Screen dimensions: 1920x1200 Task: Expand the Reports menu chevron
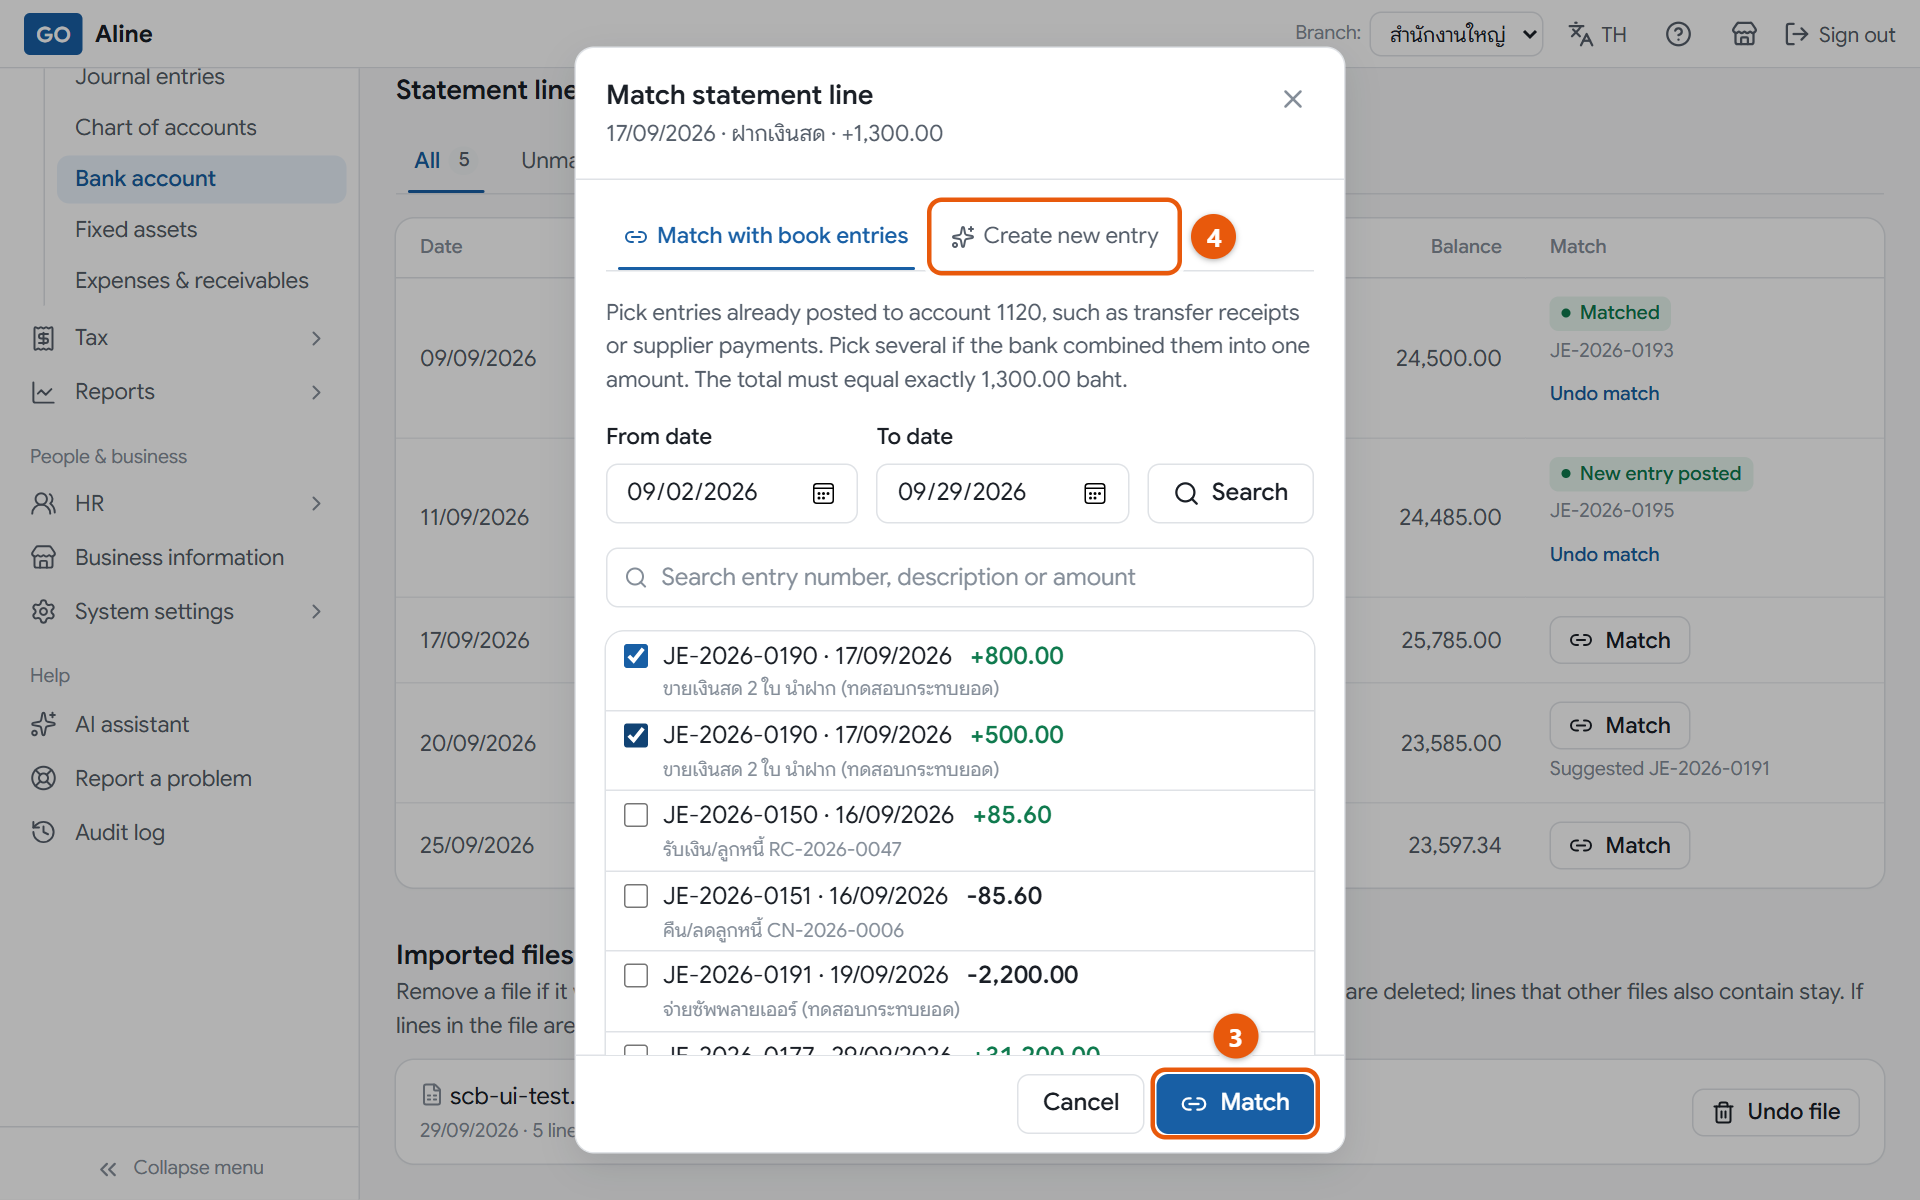coord(316,392)
